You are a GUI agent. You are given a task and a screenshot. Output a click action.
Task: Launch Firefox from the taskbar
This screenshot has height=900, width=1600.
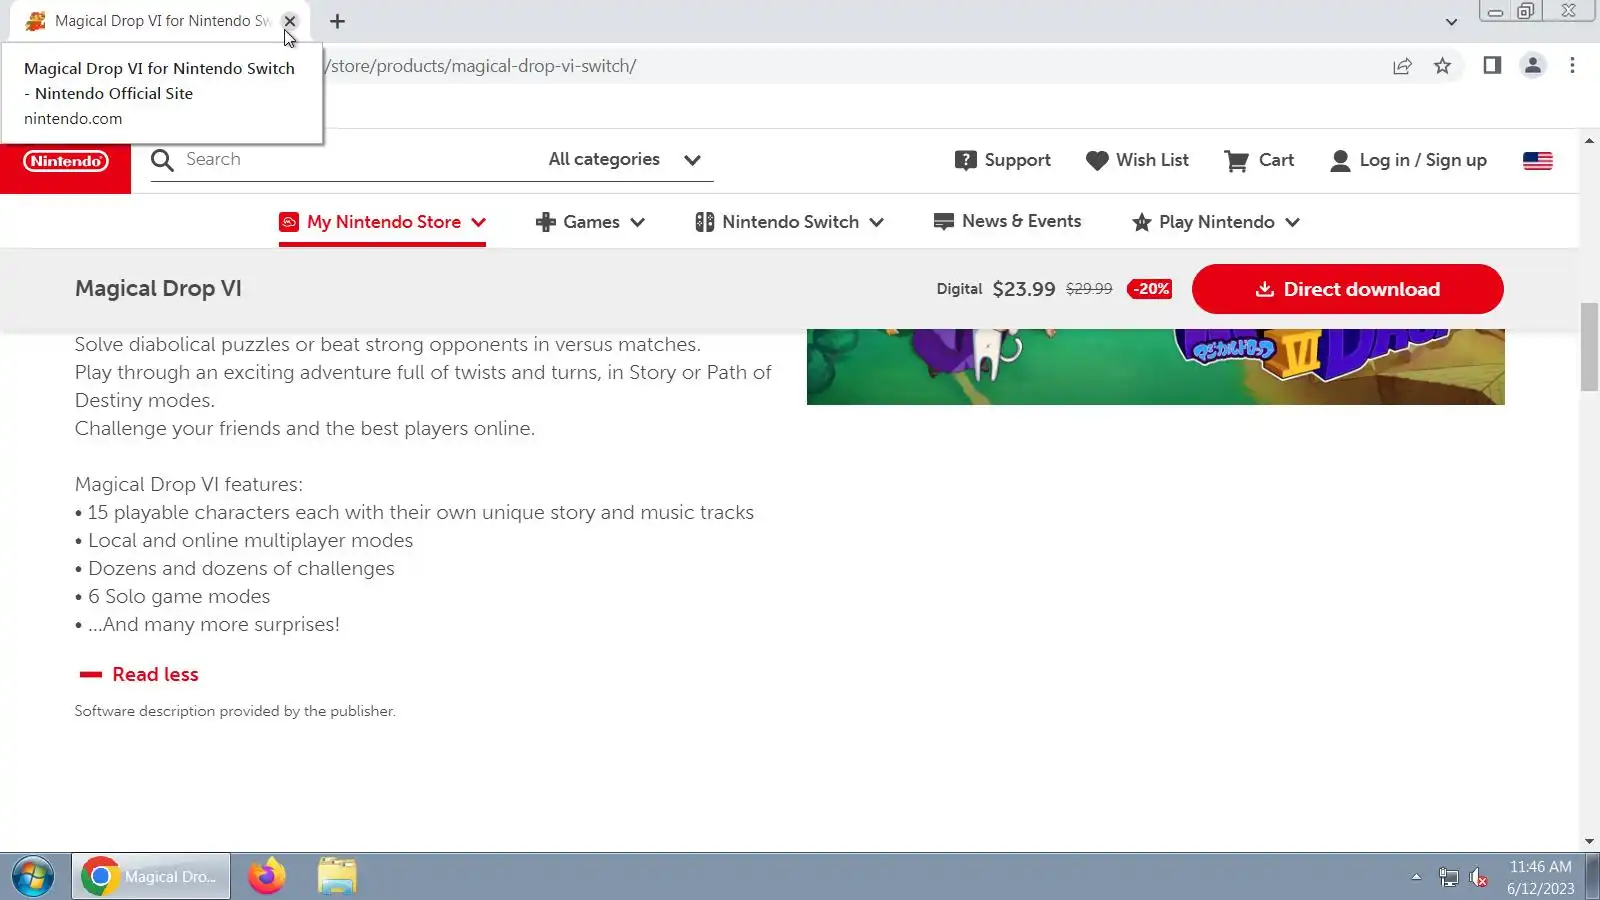(267, 877)
